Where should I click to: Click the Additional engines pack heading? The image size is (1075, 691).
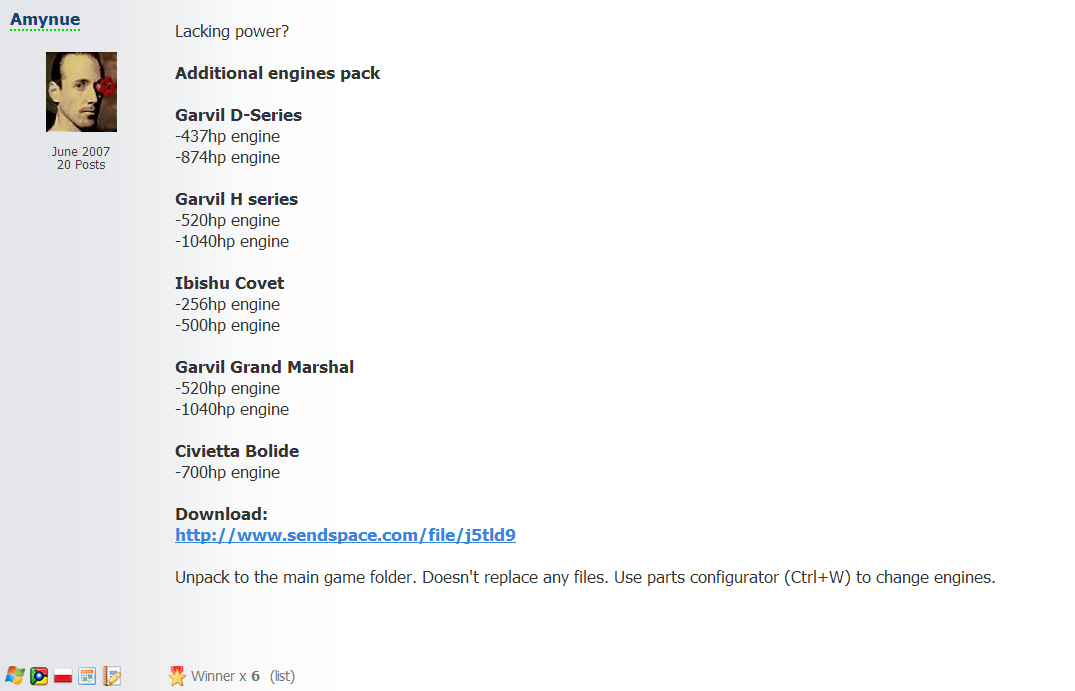point(278,73)
